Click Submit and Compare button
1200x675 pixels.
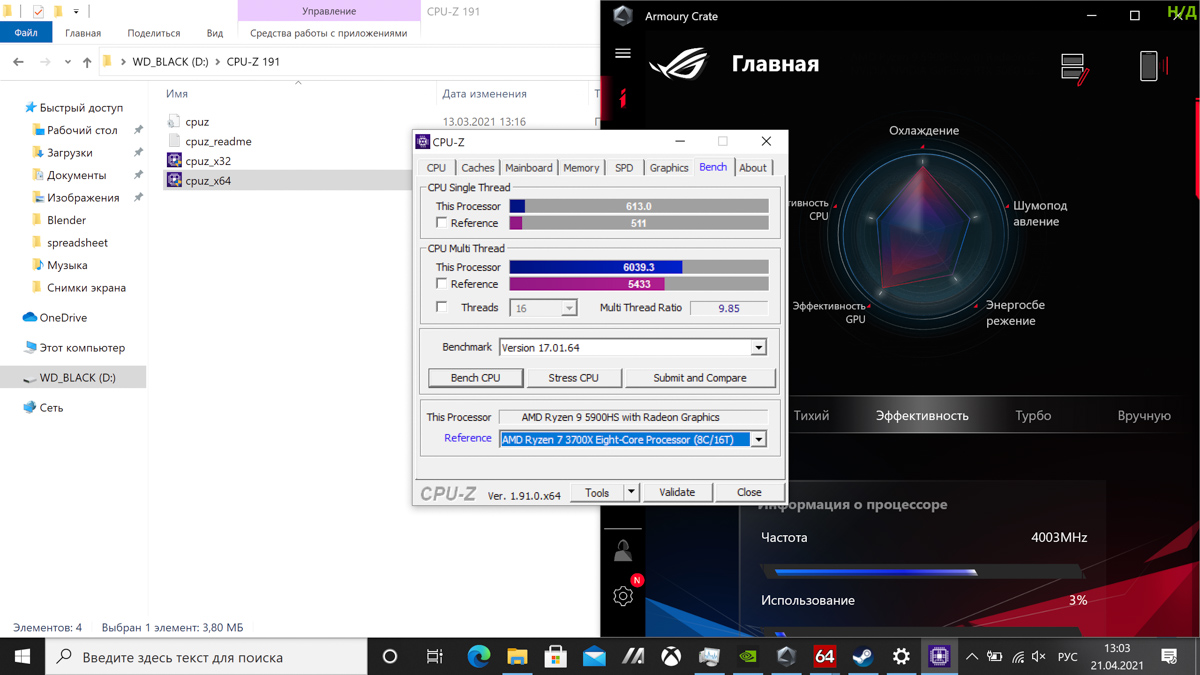point(700,378)
